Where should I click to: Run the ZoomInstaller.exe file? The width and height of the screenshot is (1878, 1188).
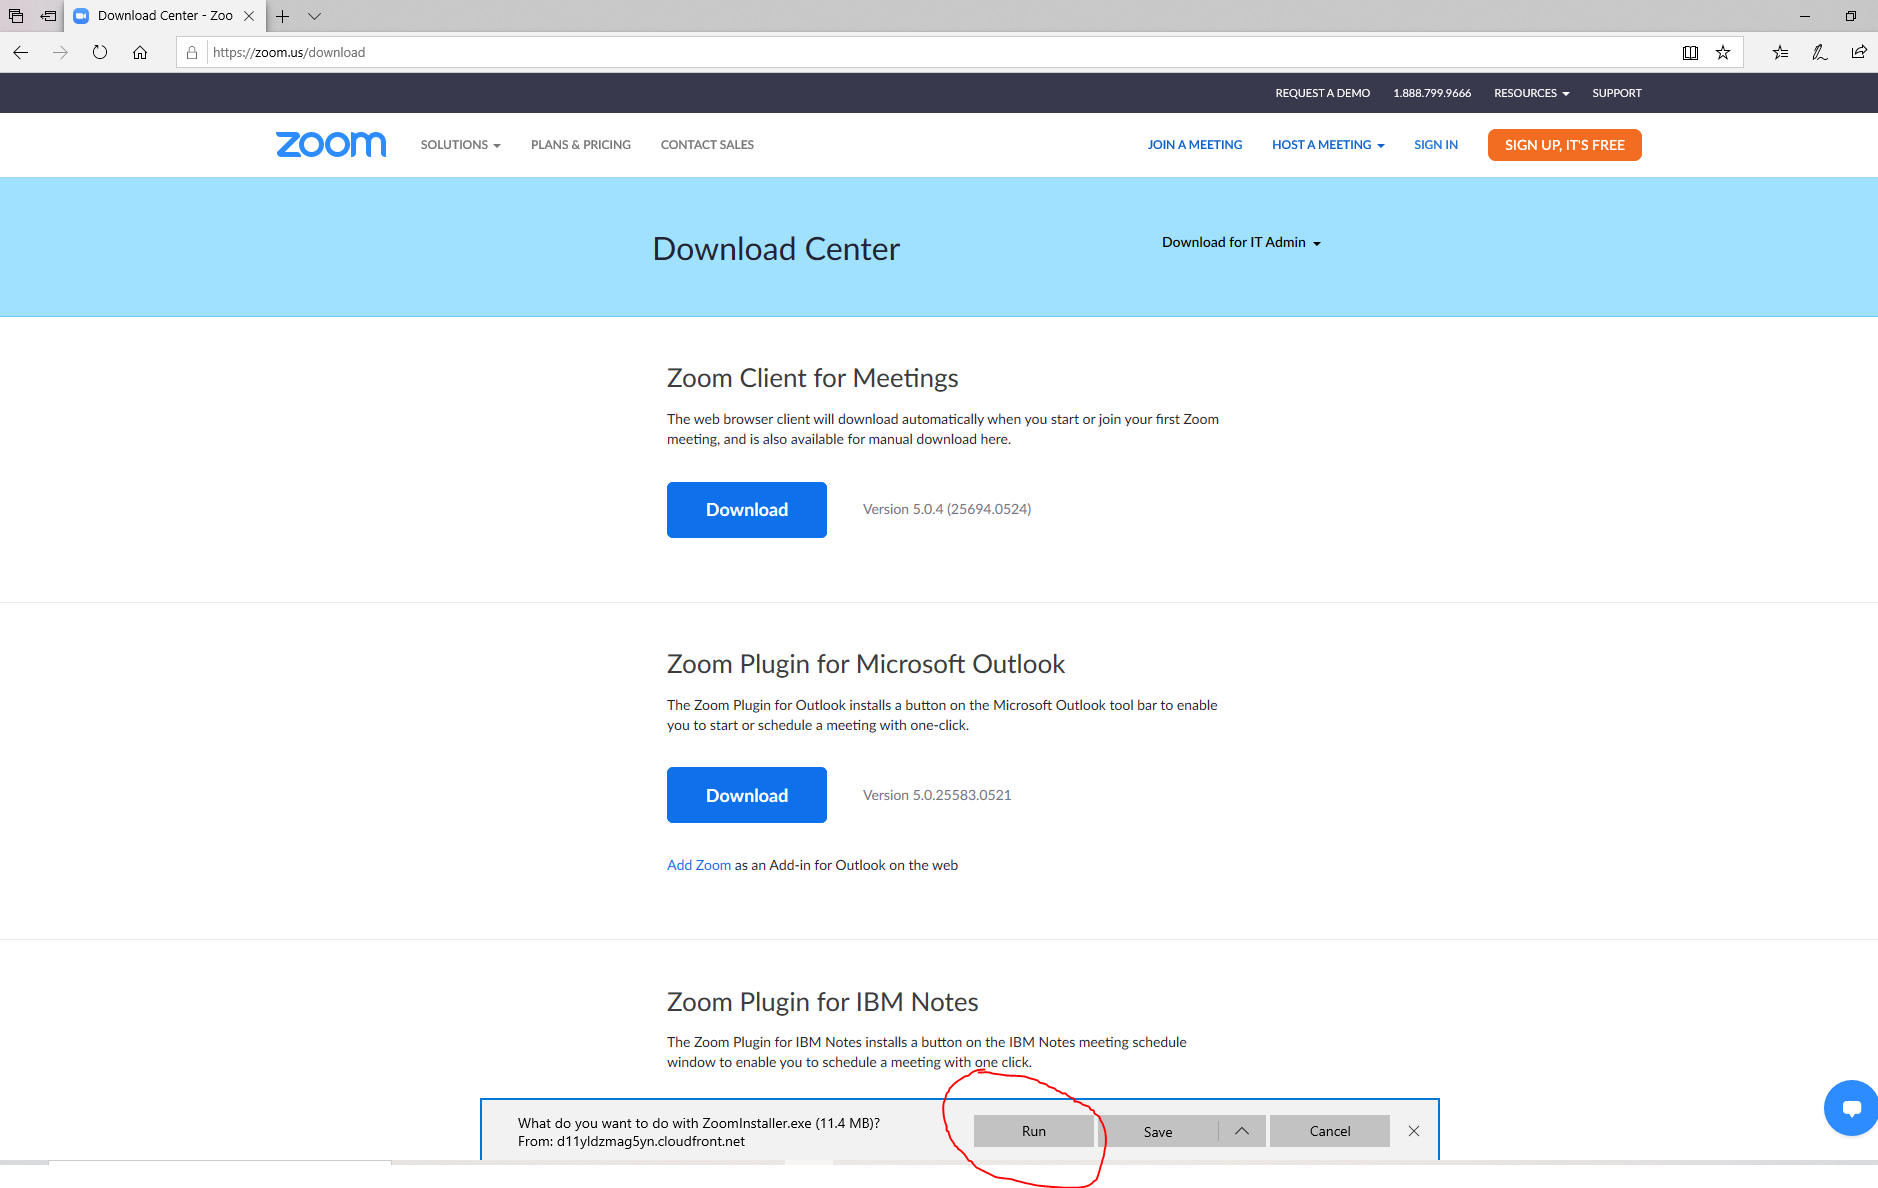click(x=1034, y=1131)
